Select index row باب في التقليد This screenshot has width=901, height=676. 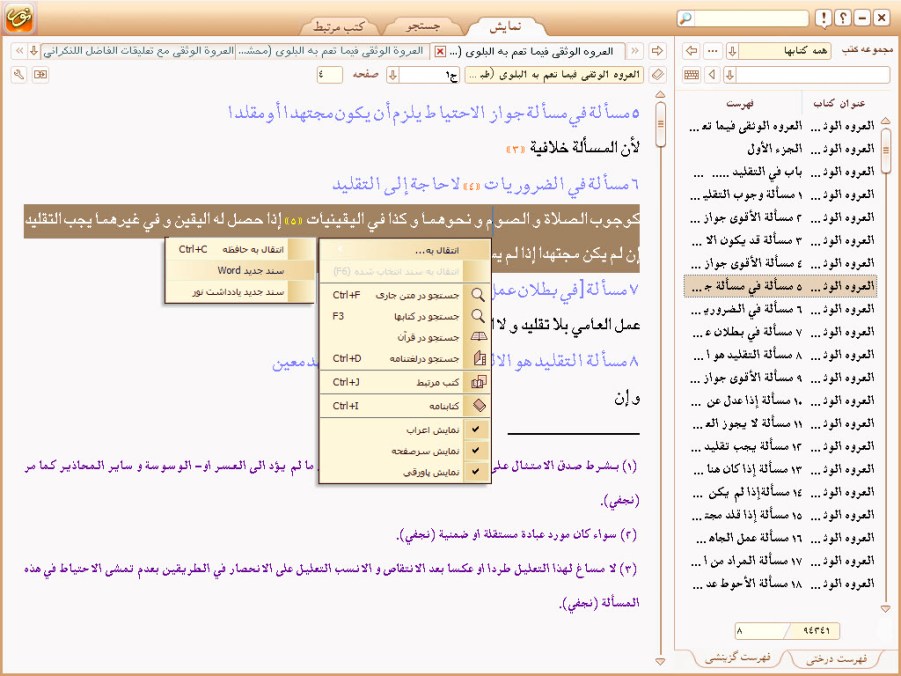(x=781, y=172)
